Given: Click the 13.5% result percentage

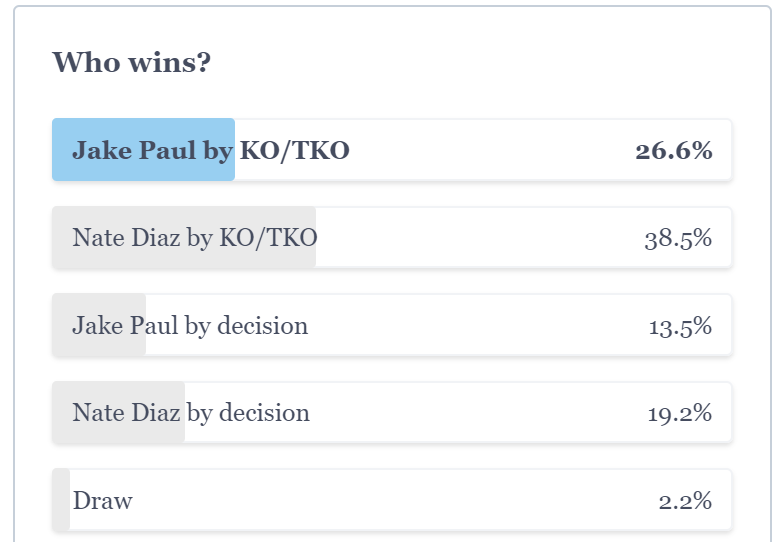Looking at the screenshot, I should [680, 326].
